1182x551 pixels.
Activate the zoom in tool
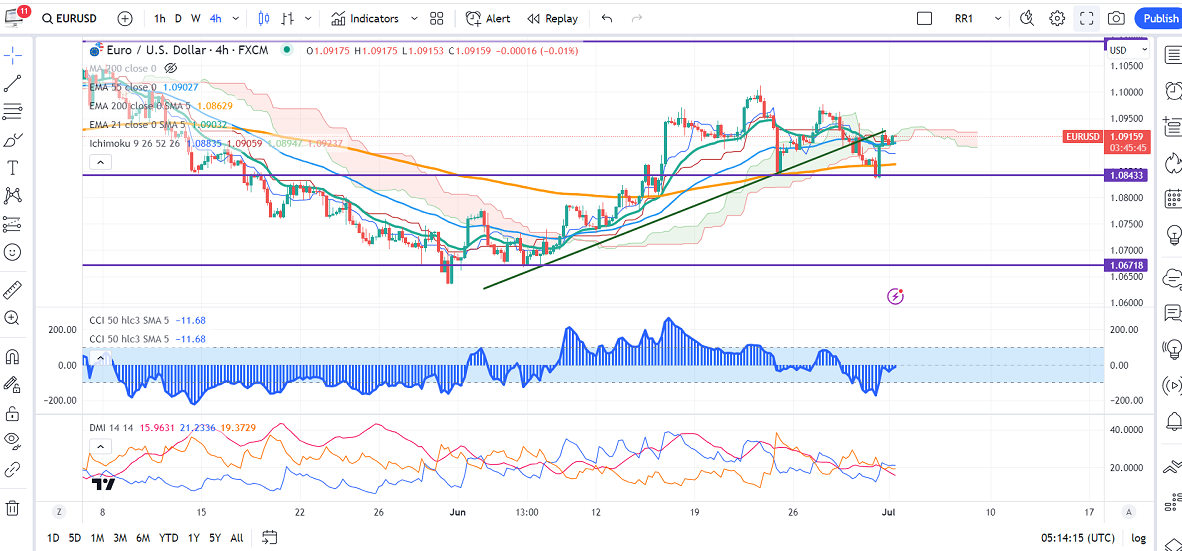point(13,318)
